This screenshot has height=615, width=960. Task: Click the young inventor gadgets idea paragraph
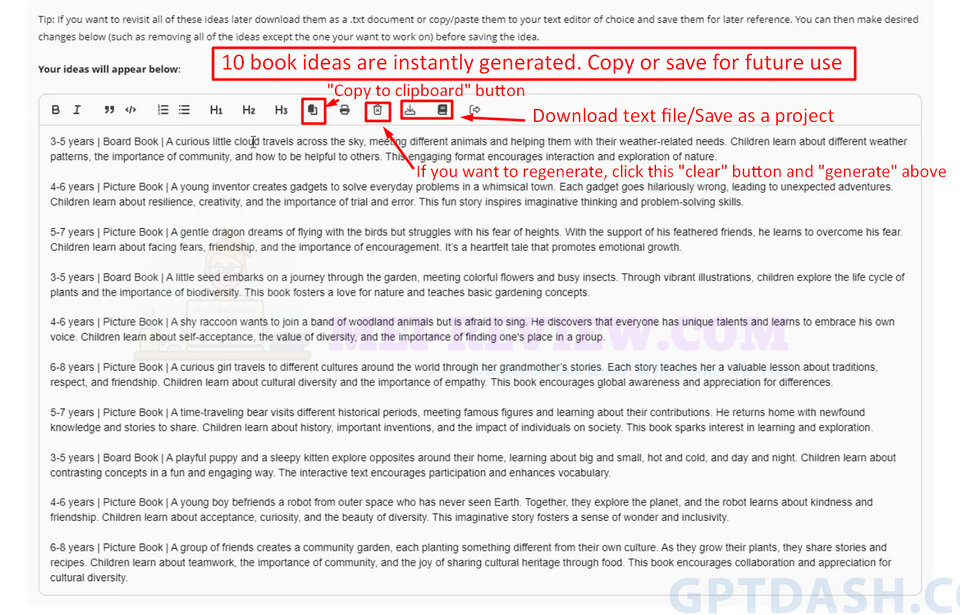(472, 194)
